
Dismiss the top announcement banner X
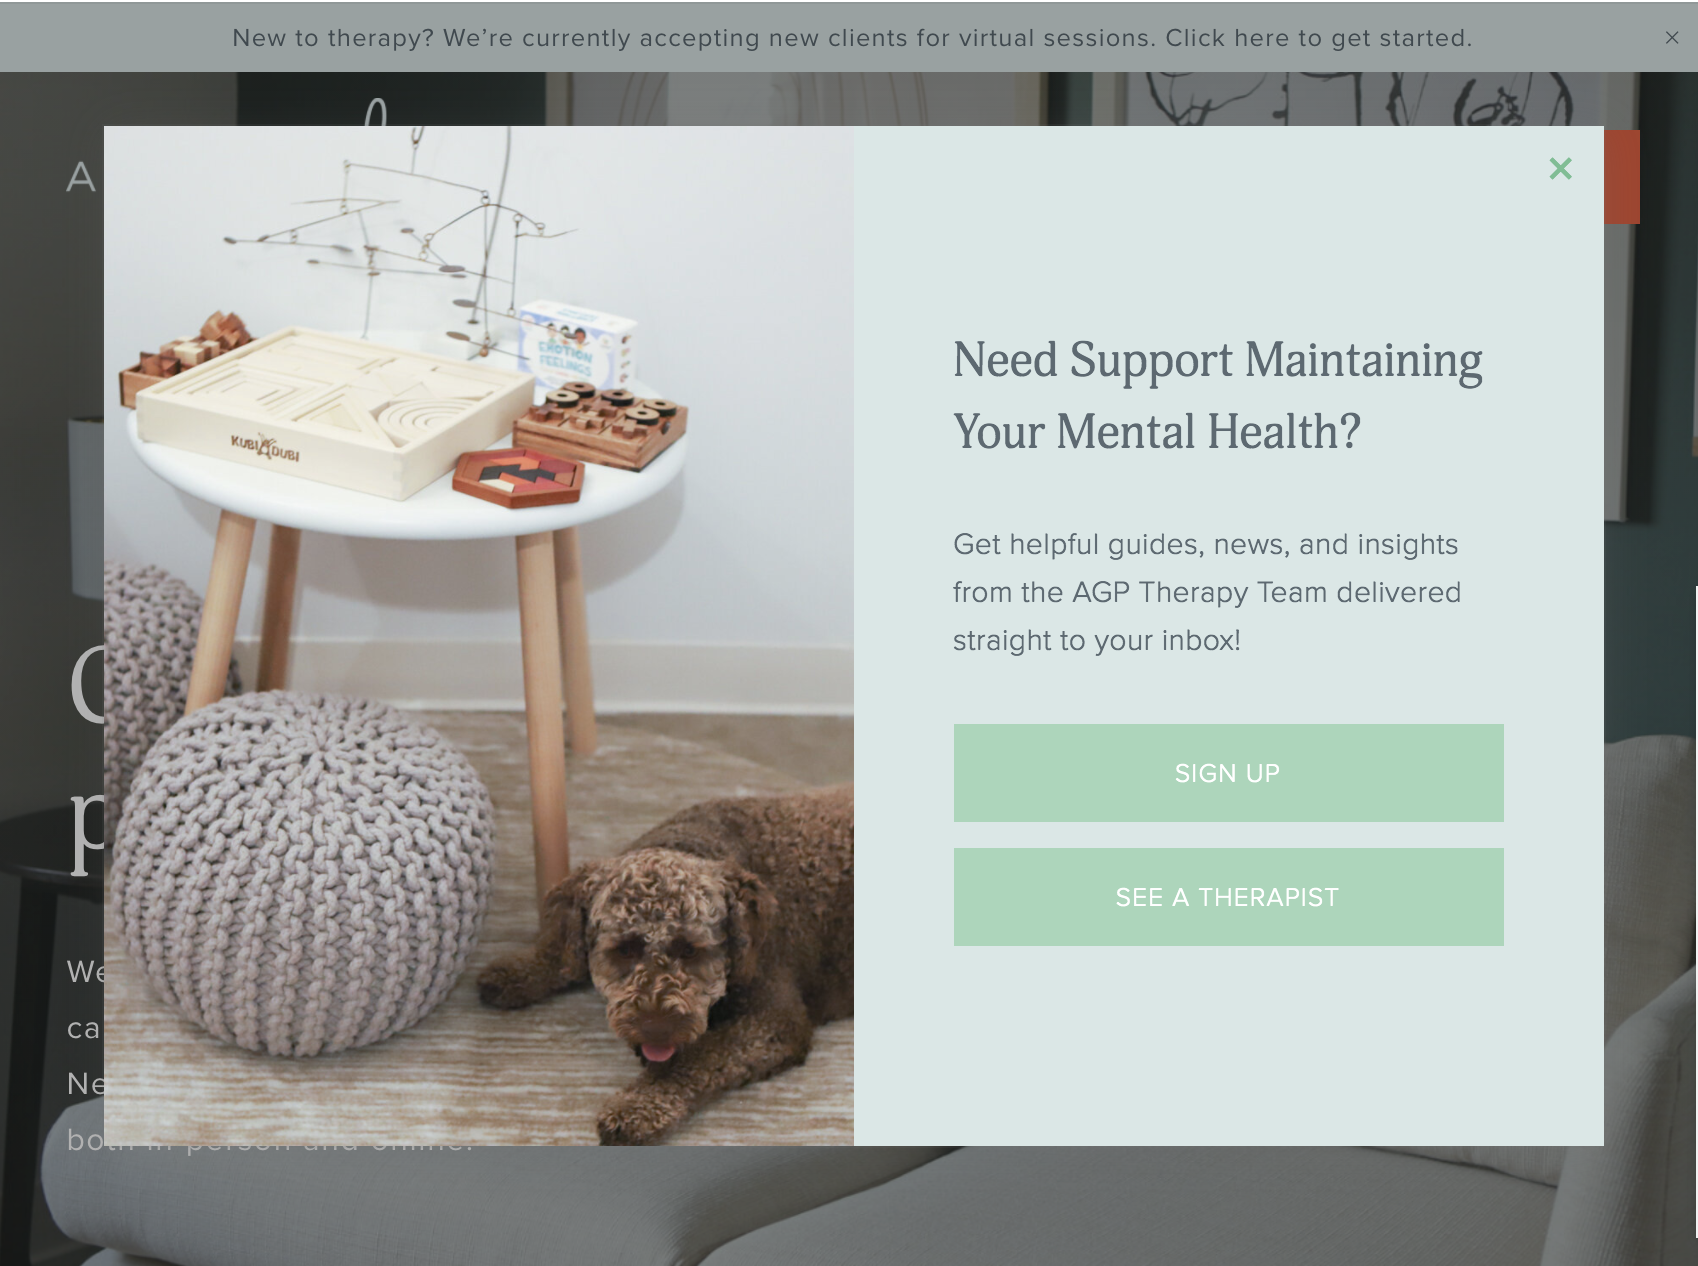point(1672,38)
